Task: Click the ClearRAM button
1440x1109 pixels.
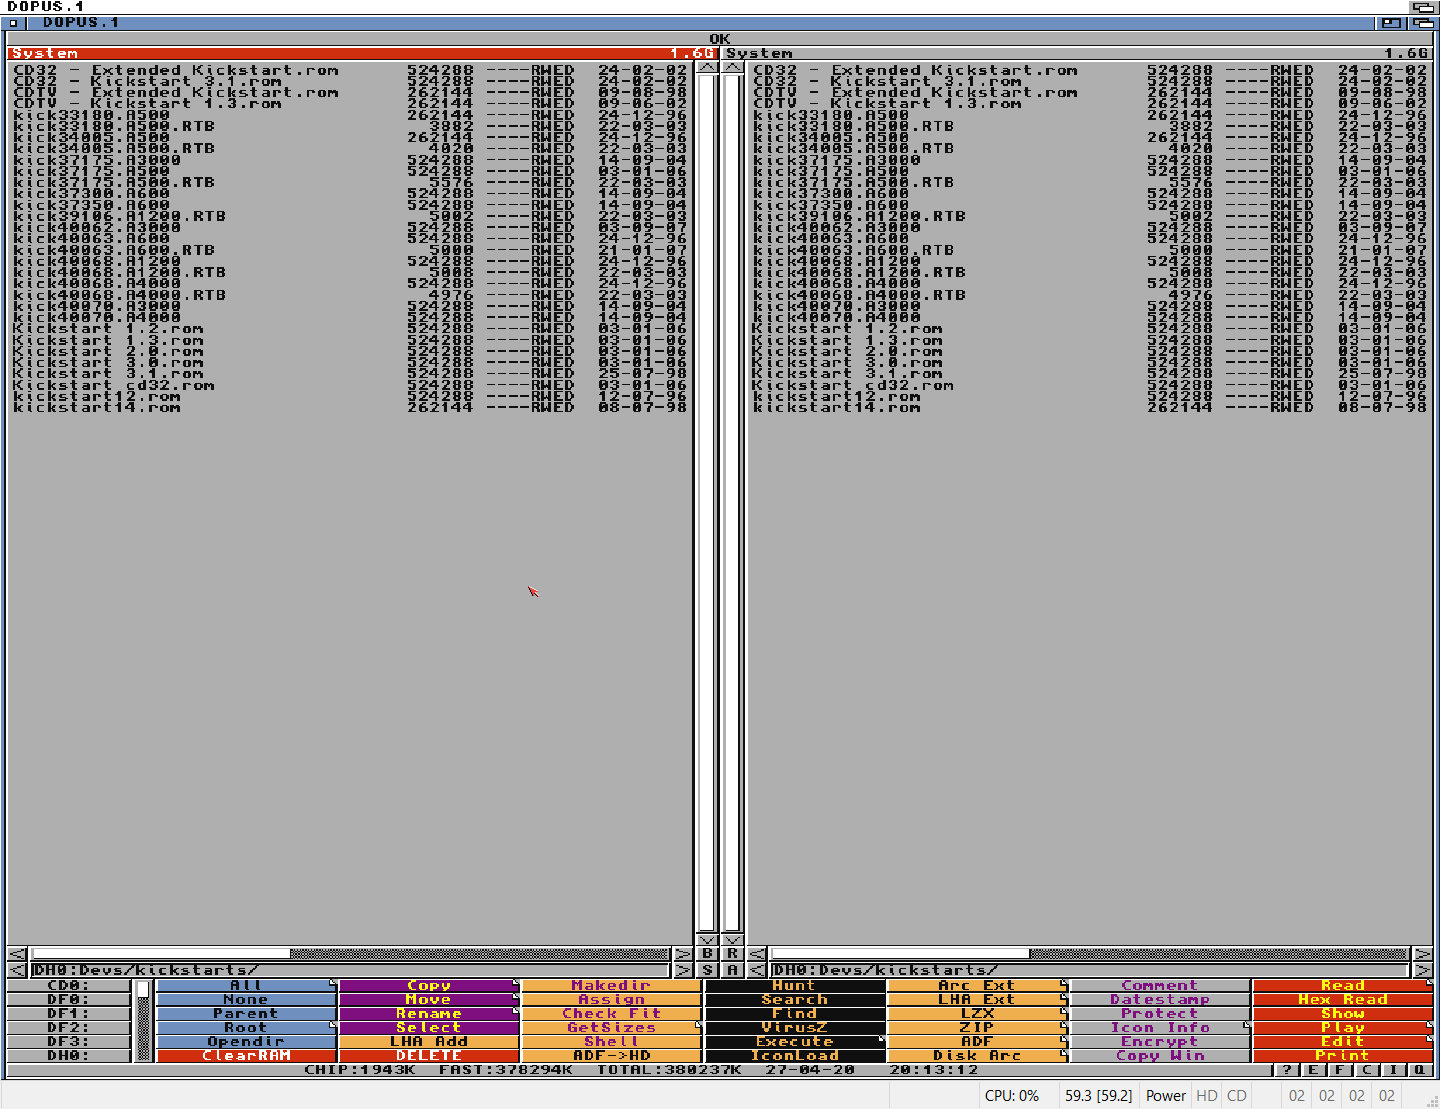Action: (246, 1055)
